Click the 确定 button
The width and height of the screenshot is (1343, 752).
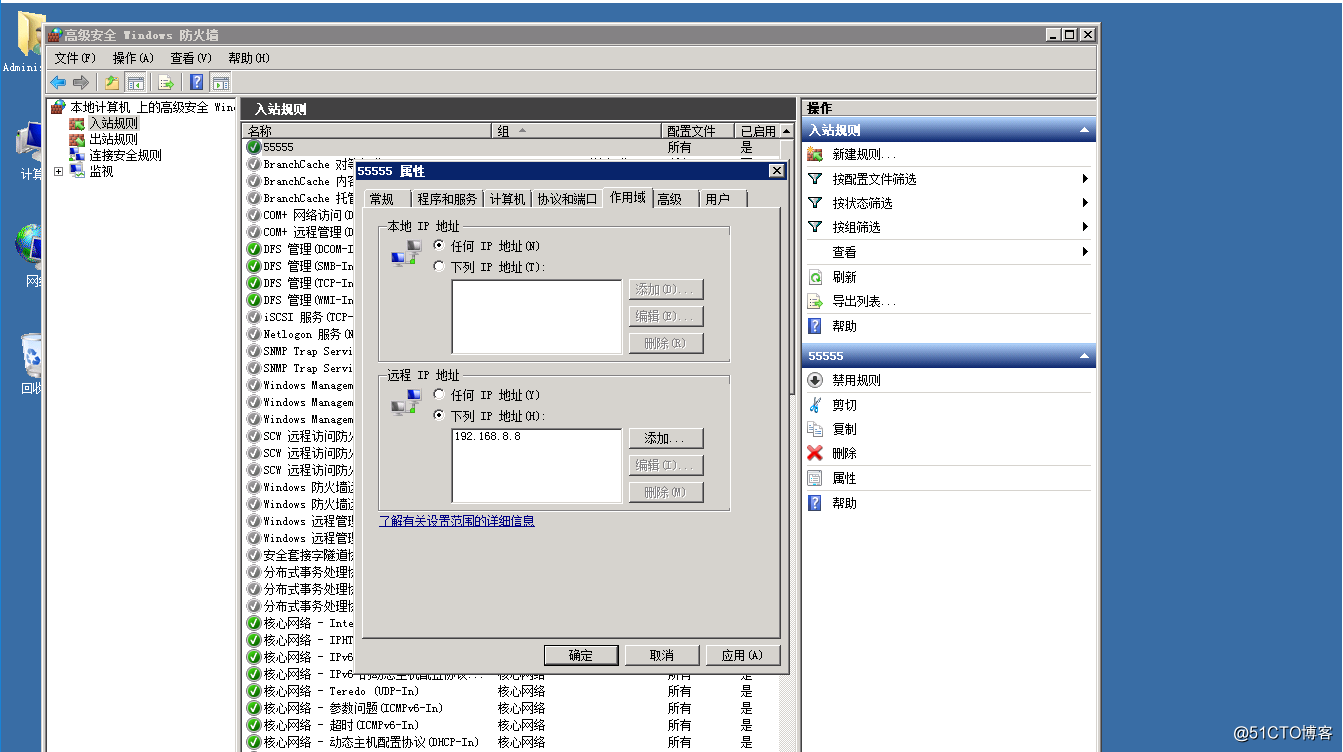581,655
